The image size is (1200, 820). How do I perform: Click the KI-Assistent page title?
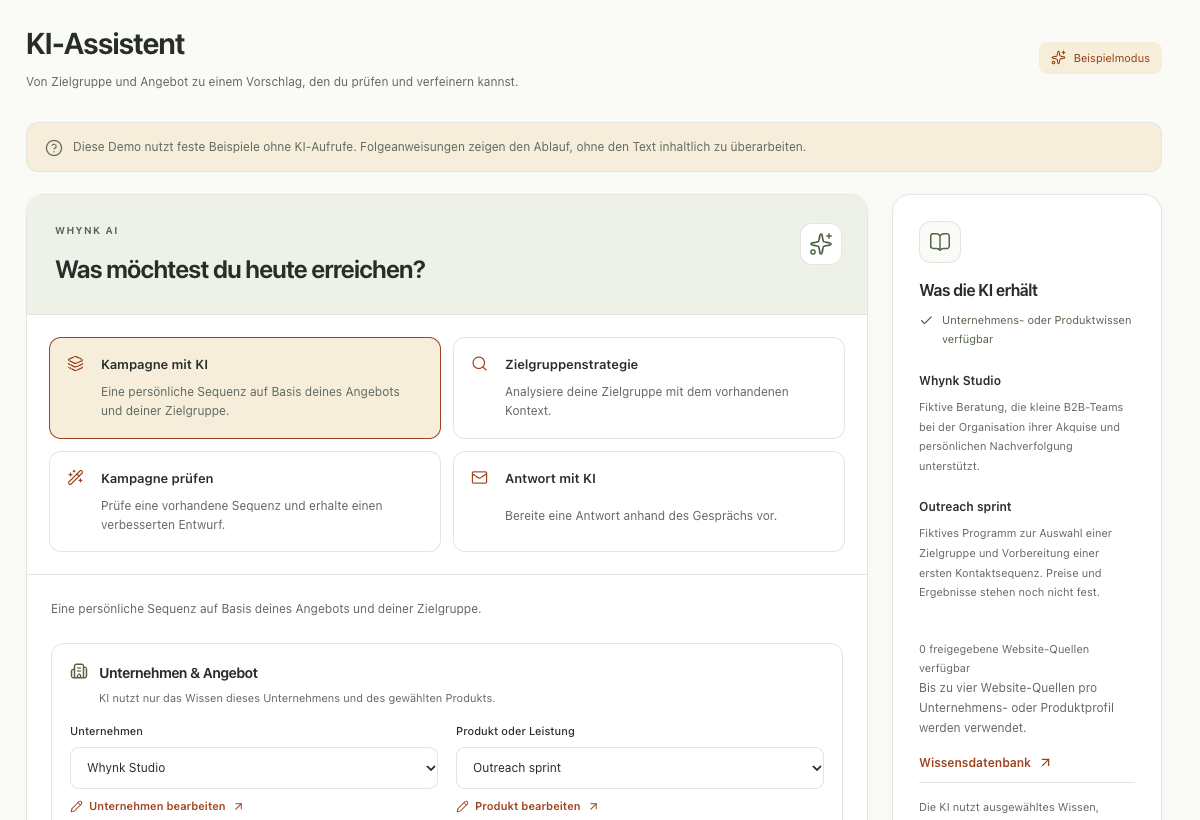click(105, 44)
